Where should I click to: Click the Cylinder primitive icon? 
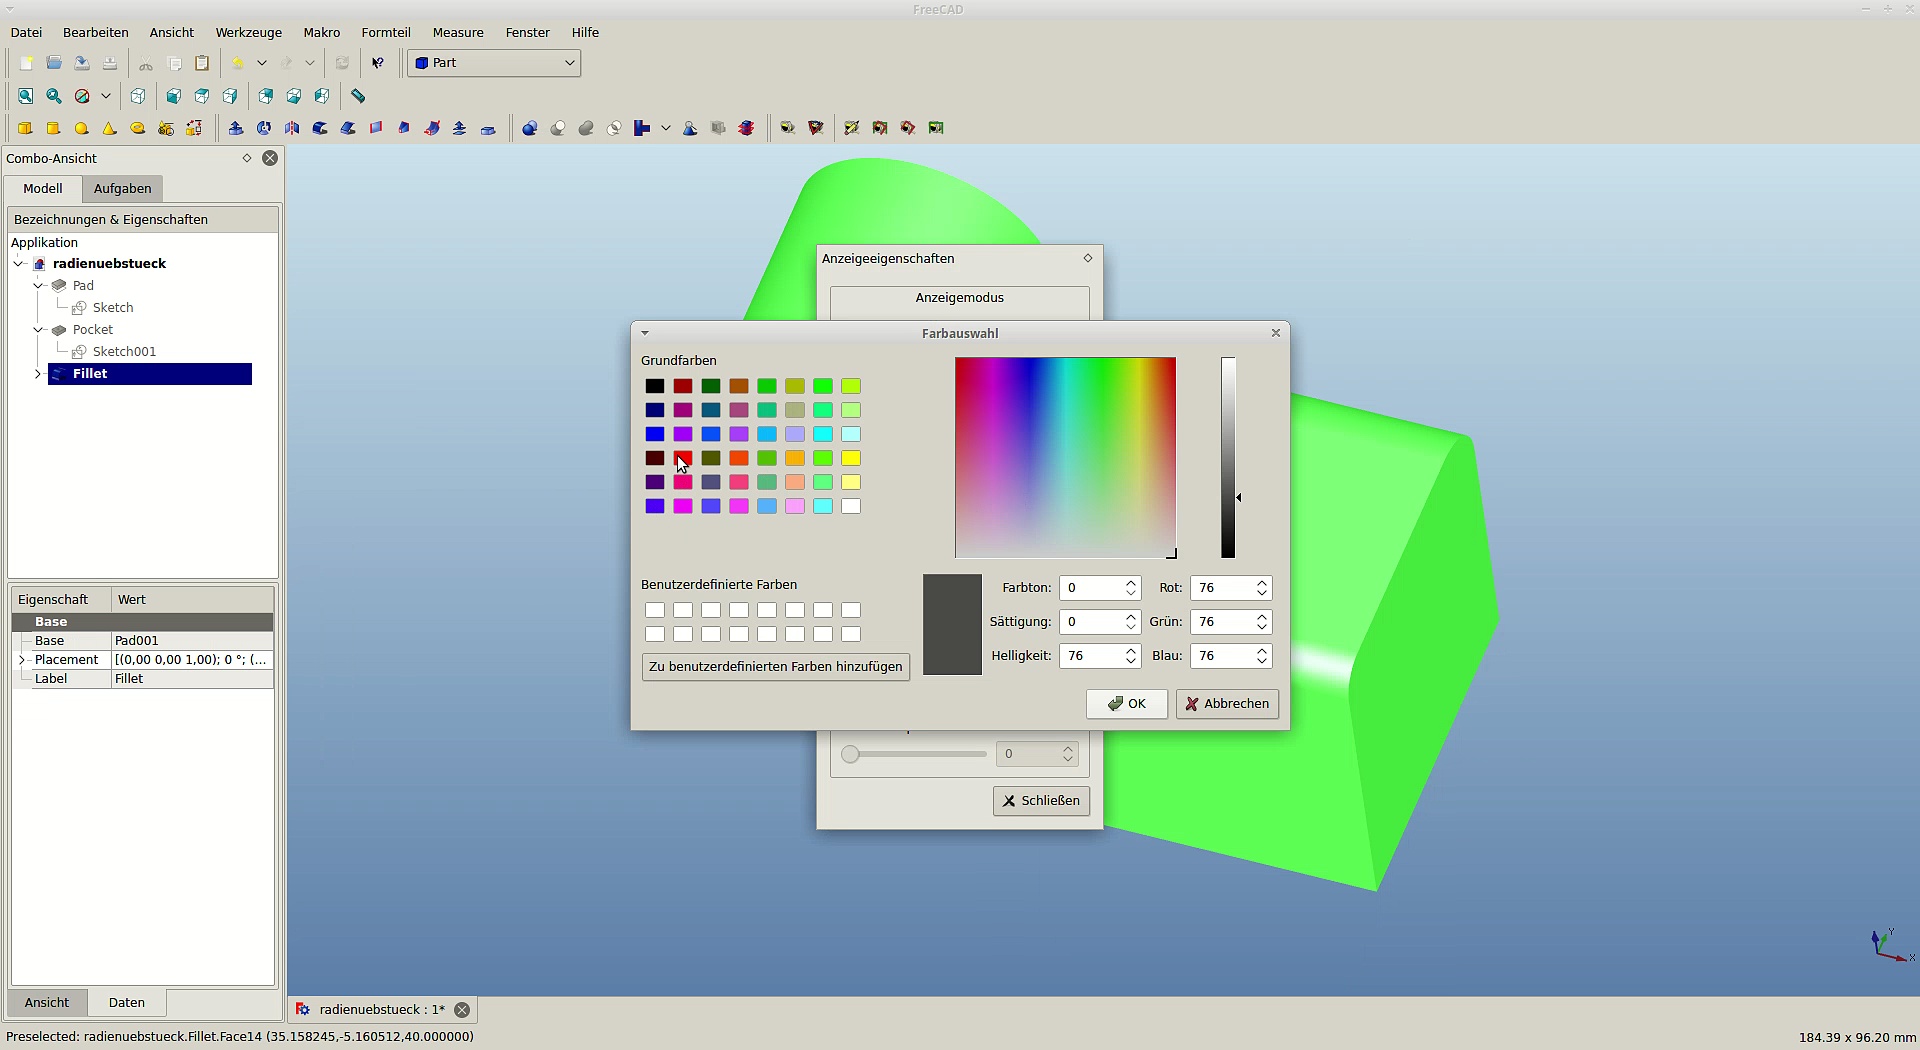click(x=53, y=128)
